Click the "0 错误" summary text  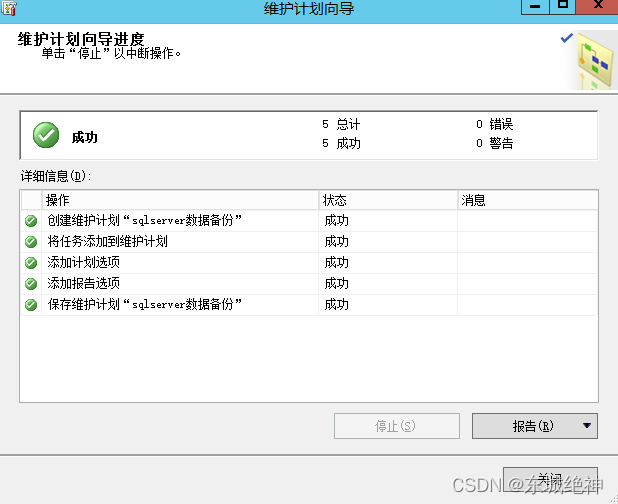tap(495, 124)
